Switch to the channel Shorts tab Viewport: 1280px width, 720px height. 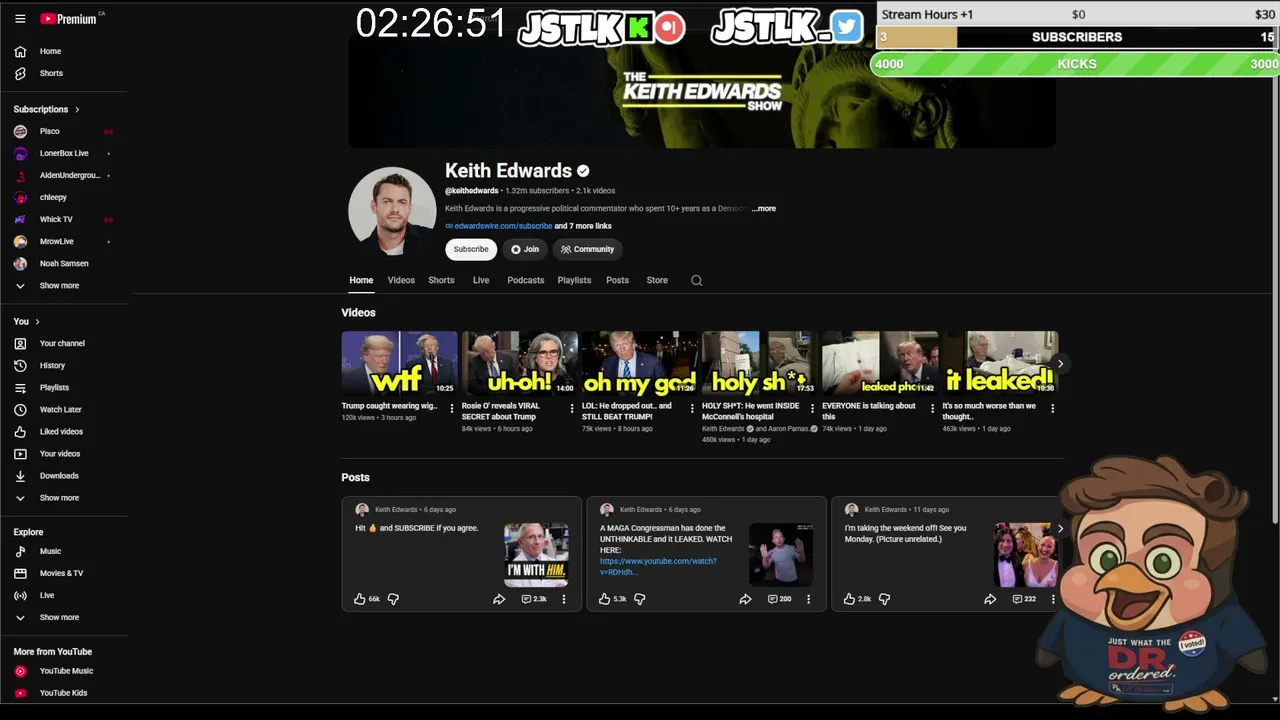(x=441, y=280)
